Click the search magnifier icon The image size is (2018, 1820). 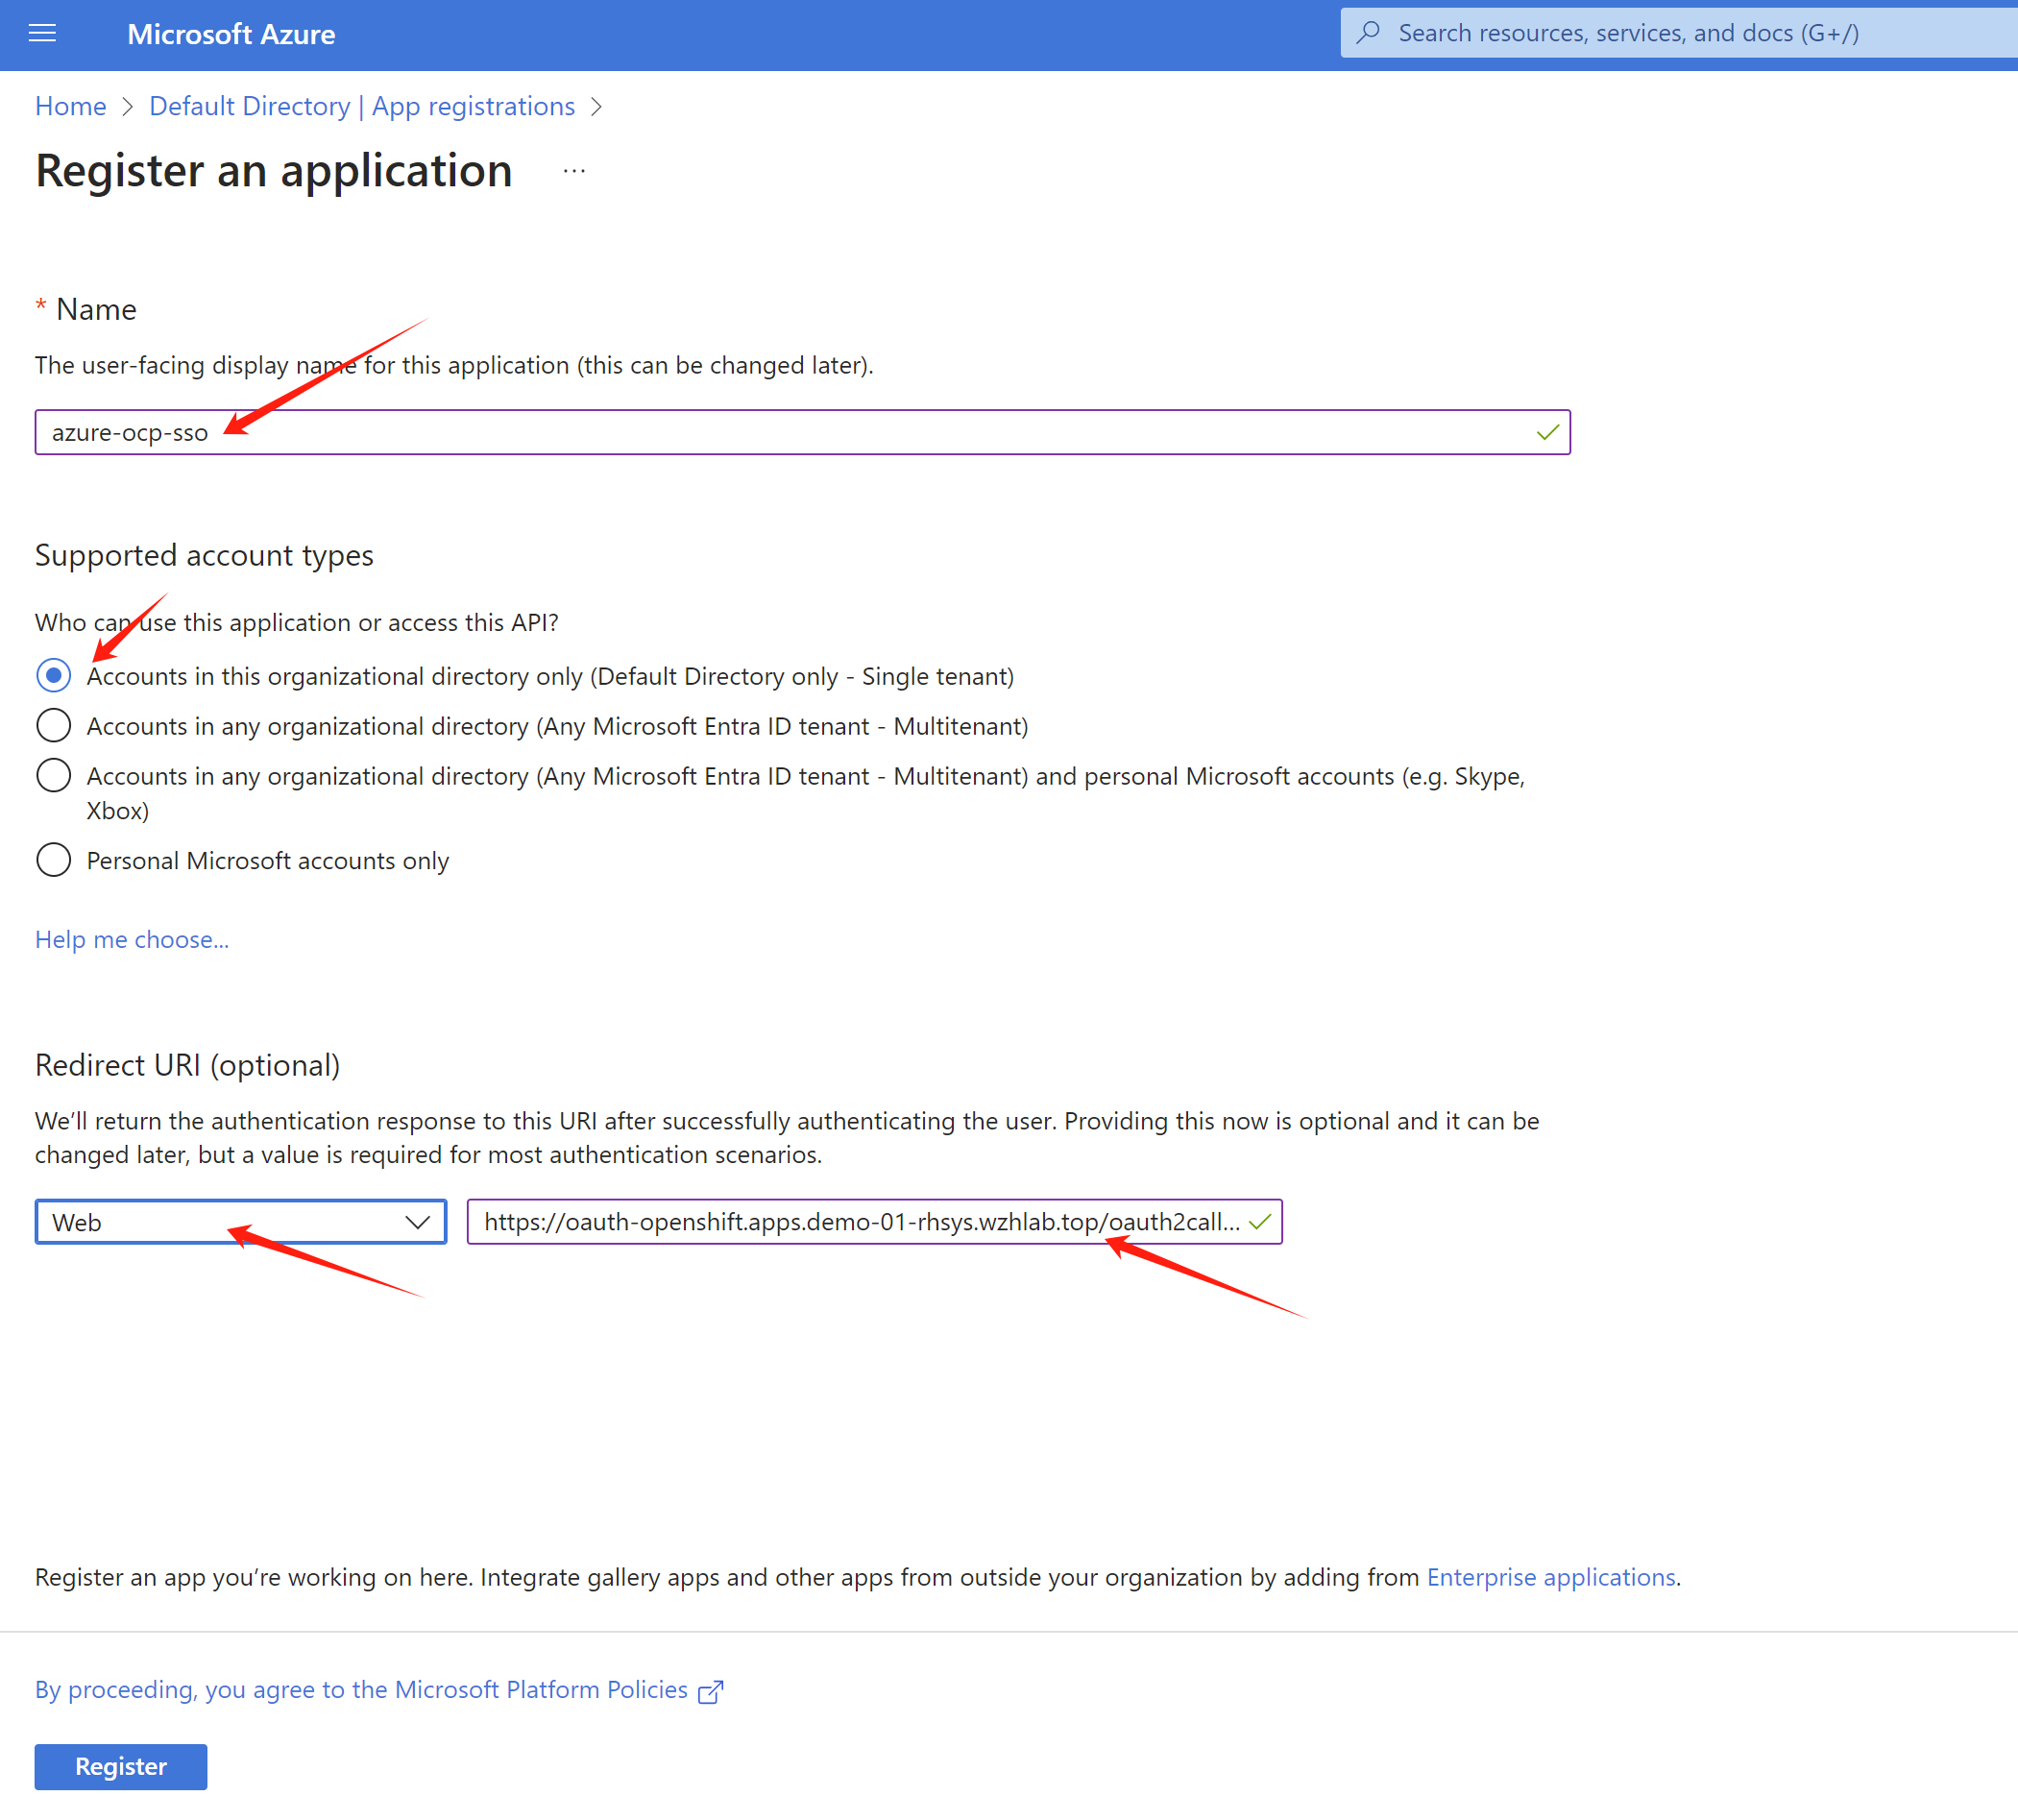[x=1368, y=33]
